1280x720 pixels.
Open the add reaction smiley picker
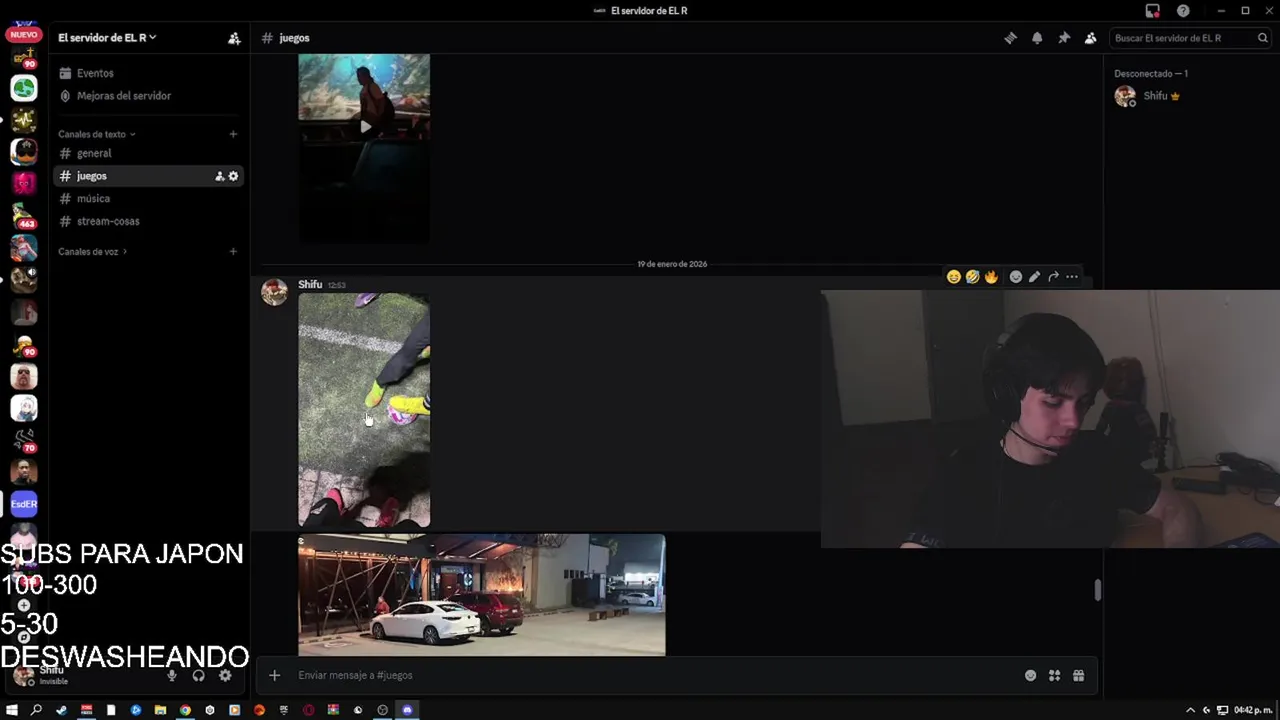pyautogui.click(x=1016, y=277)
